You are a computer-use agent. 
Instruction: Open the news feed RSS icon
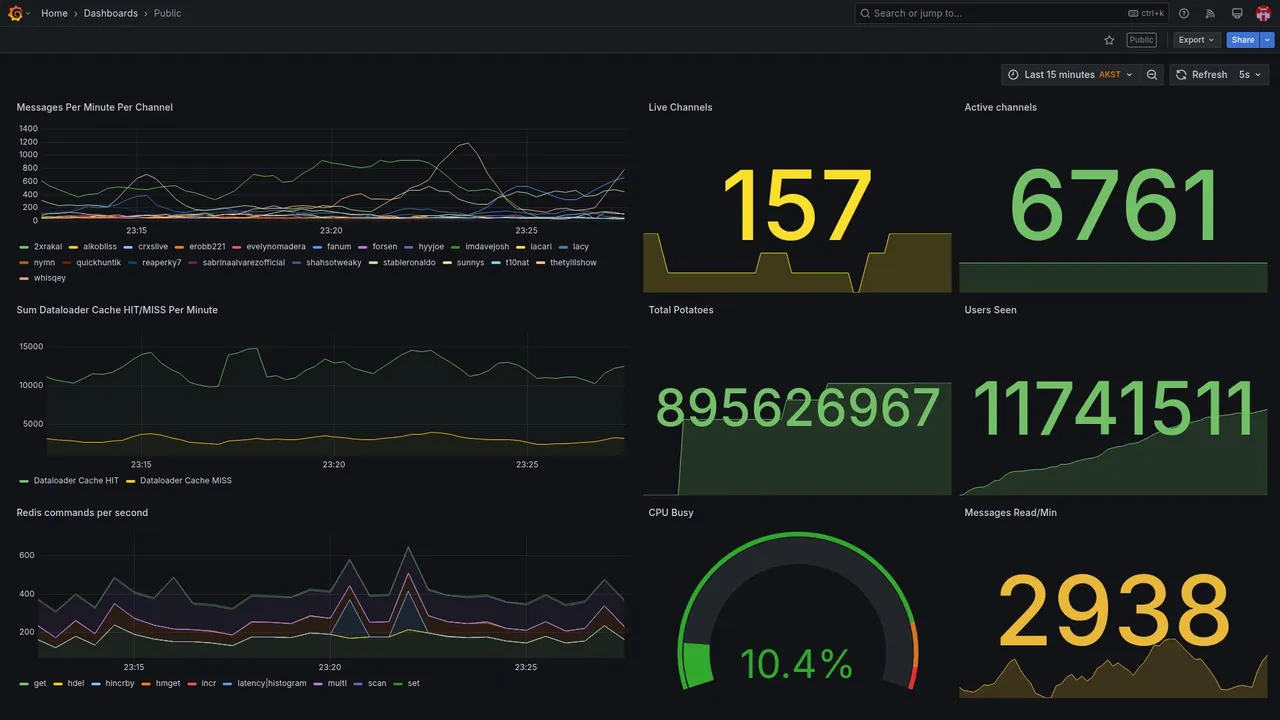(x=1210, y=13)
